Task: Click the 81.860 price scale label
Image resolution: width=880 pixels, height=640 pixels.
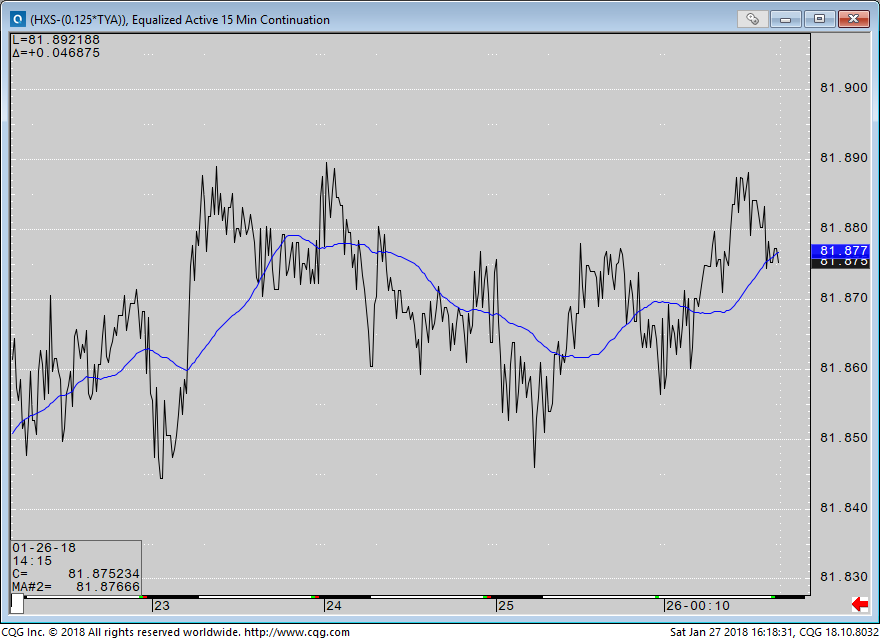Action: coord(844,368)
